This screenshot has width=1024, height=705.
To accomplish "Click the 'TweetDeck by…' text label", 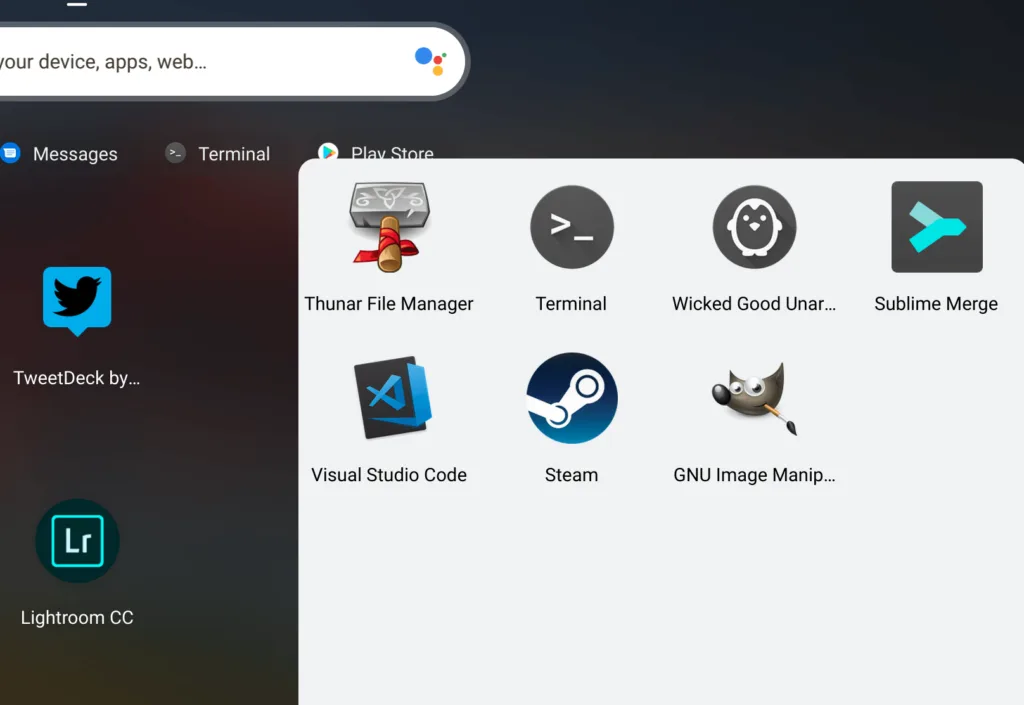I will pos(77,378).
